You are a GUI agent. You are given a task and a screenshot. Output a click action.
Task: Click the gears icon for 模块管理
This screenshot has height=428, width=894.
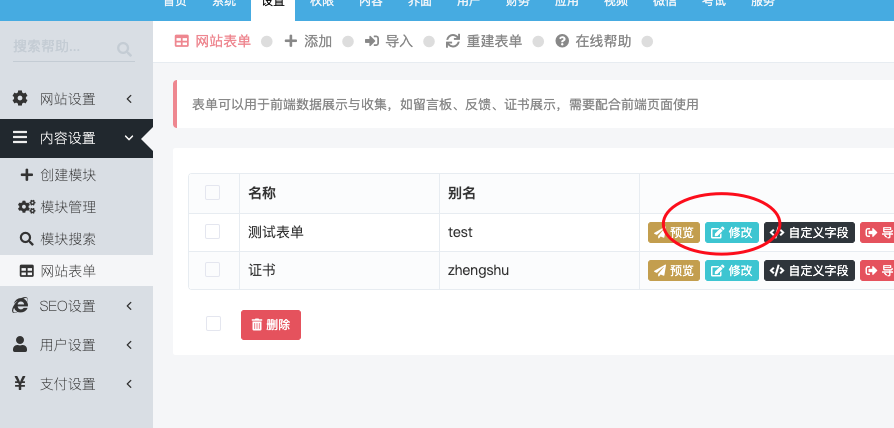(x=26, y=207)
